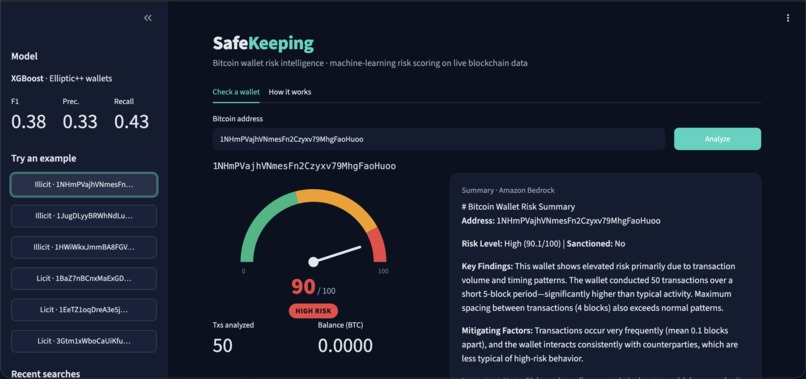Load example Illicit · 1HWiWkxJmmBA8FGV…
The width and height of the screenshot is (806, 379).
(x=84, y=247)
